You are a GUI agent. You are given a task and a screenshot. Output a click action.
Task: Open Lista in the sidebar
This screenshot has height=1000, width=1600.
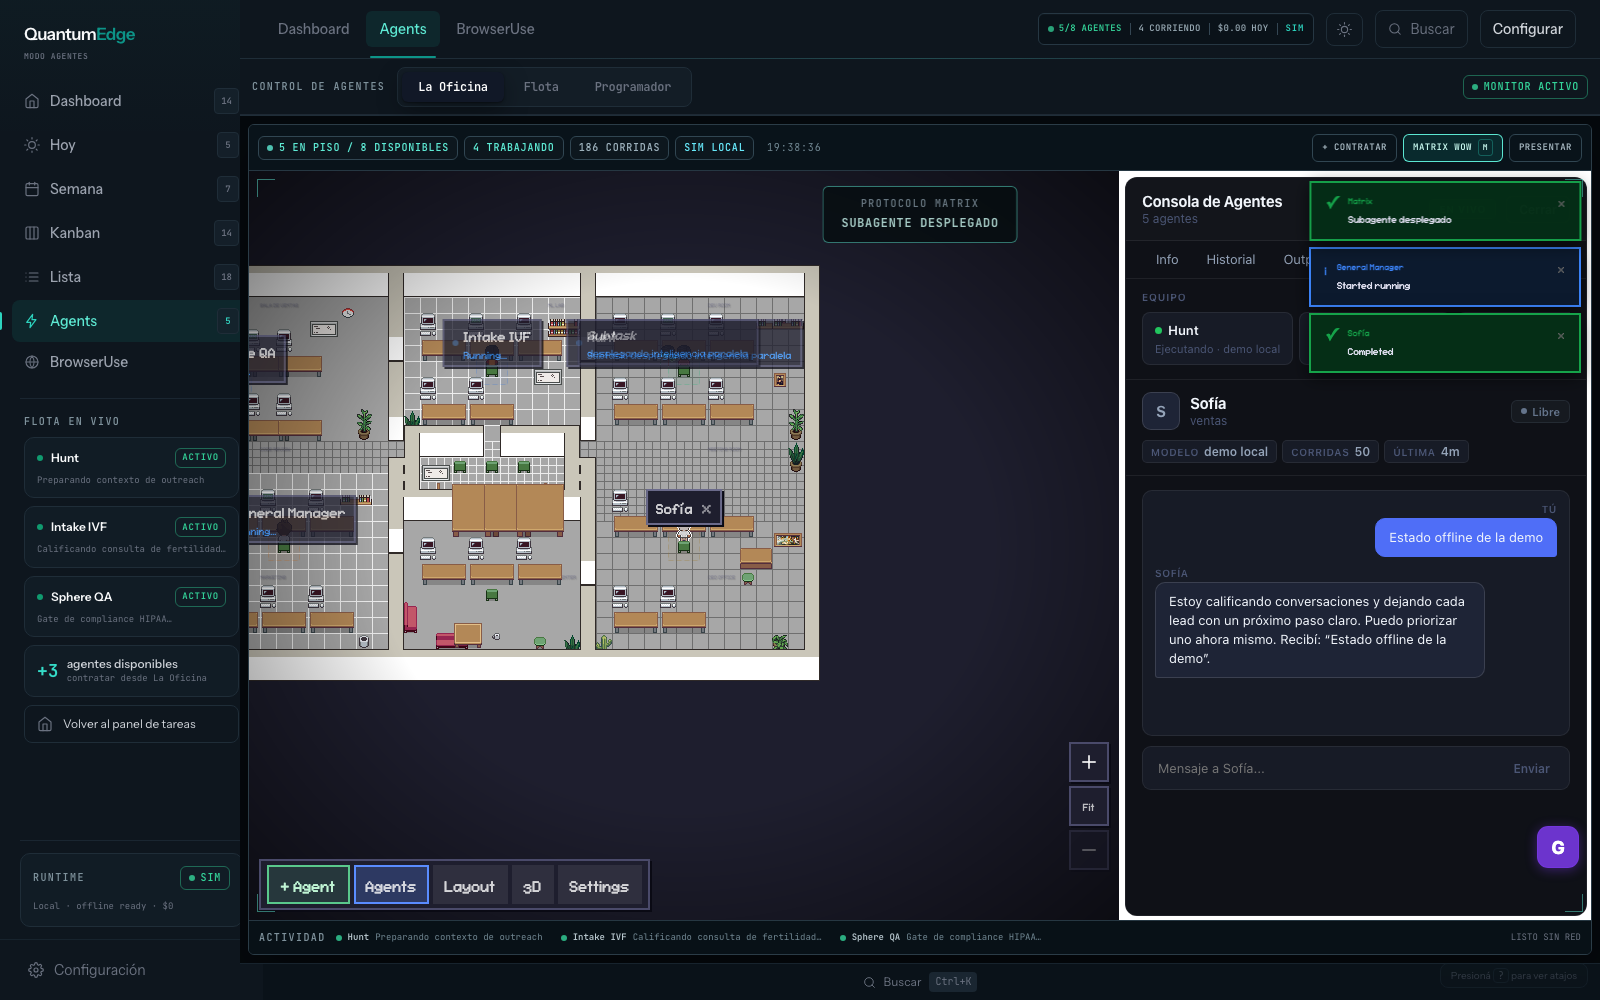125,277
